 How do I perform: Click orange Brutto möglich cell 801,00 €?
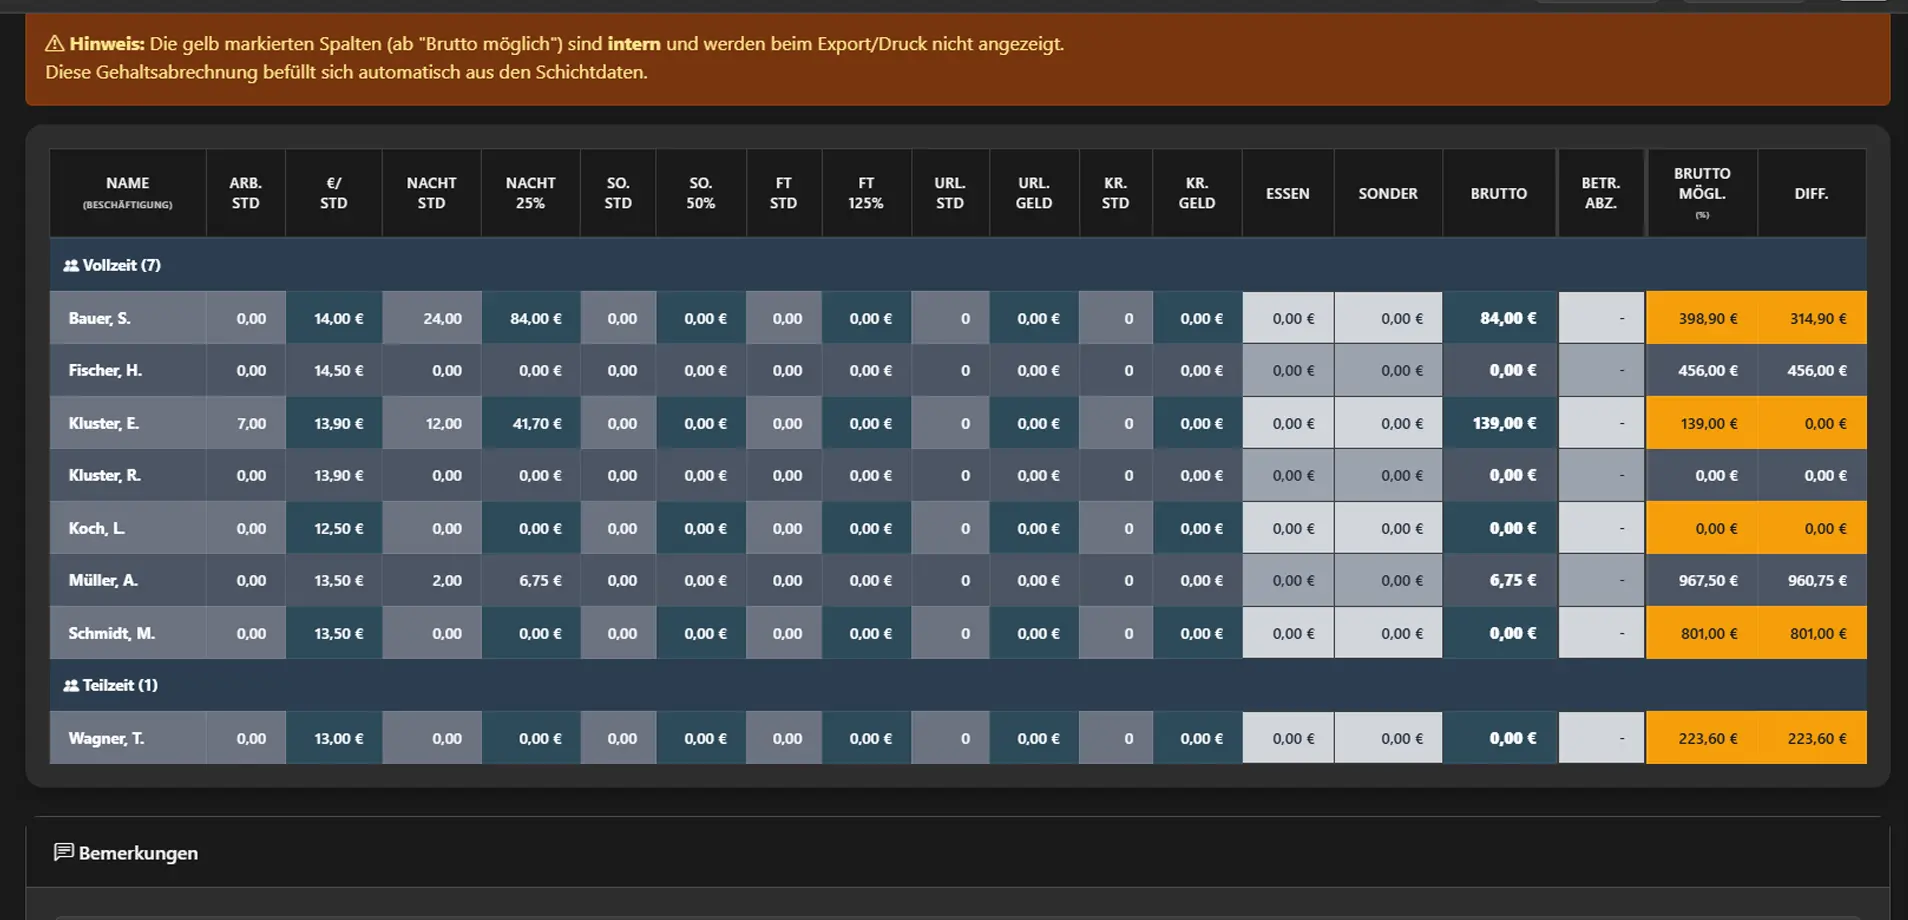[x=1702, y=633]
